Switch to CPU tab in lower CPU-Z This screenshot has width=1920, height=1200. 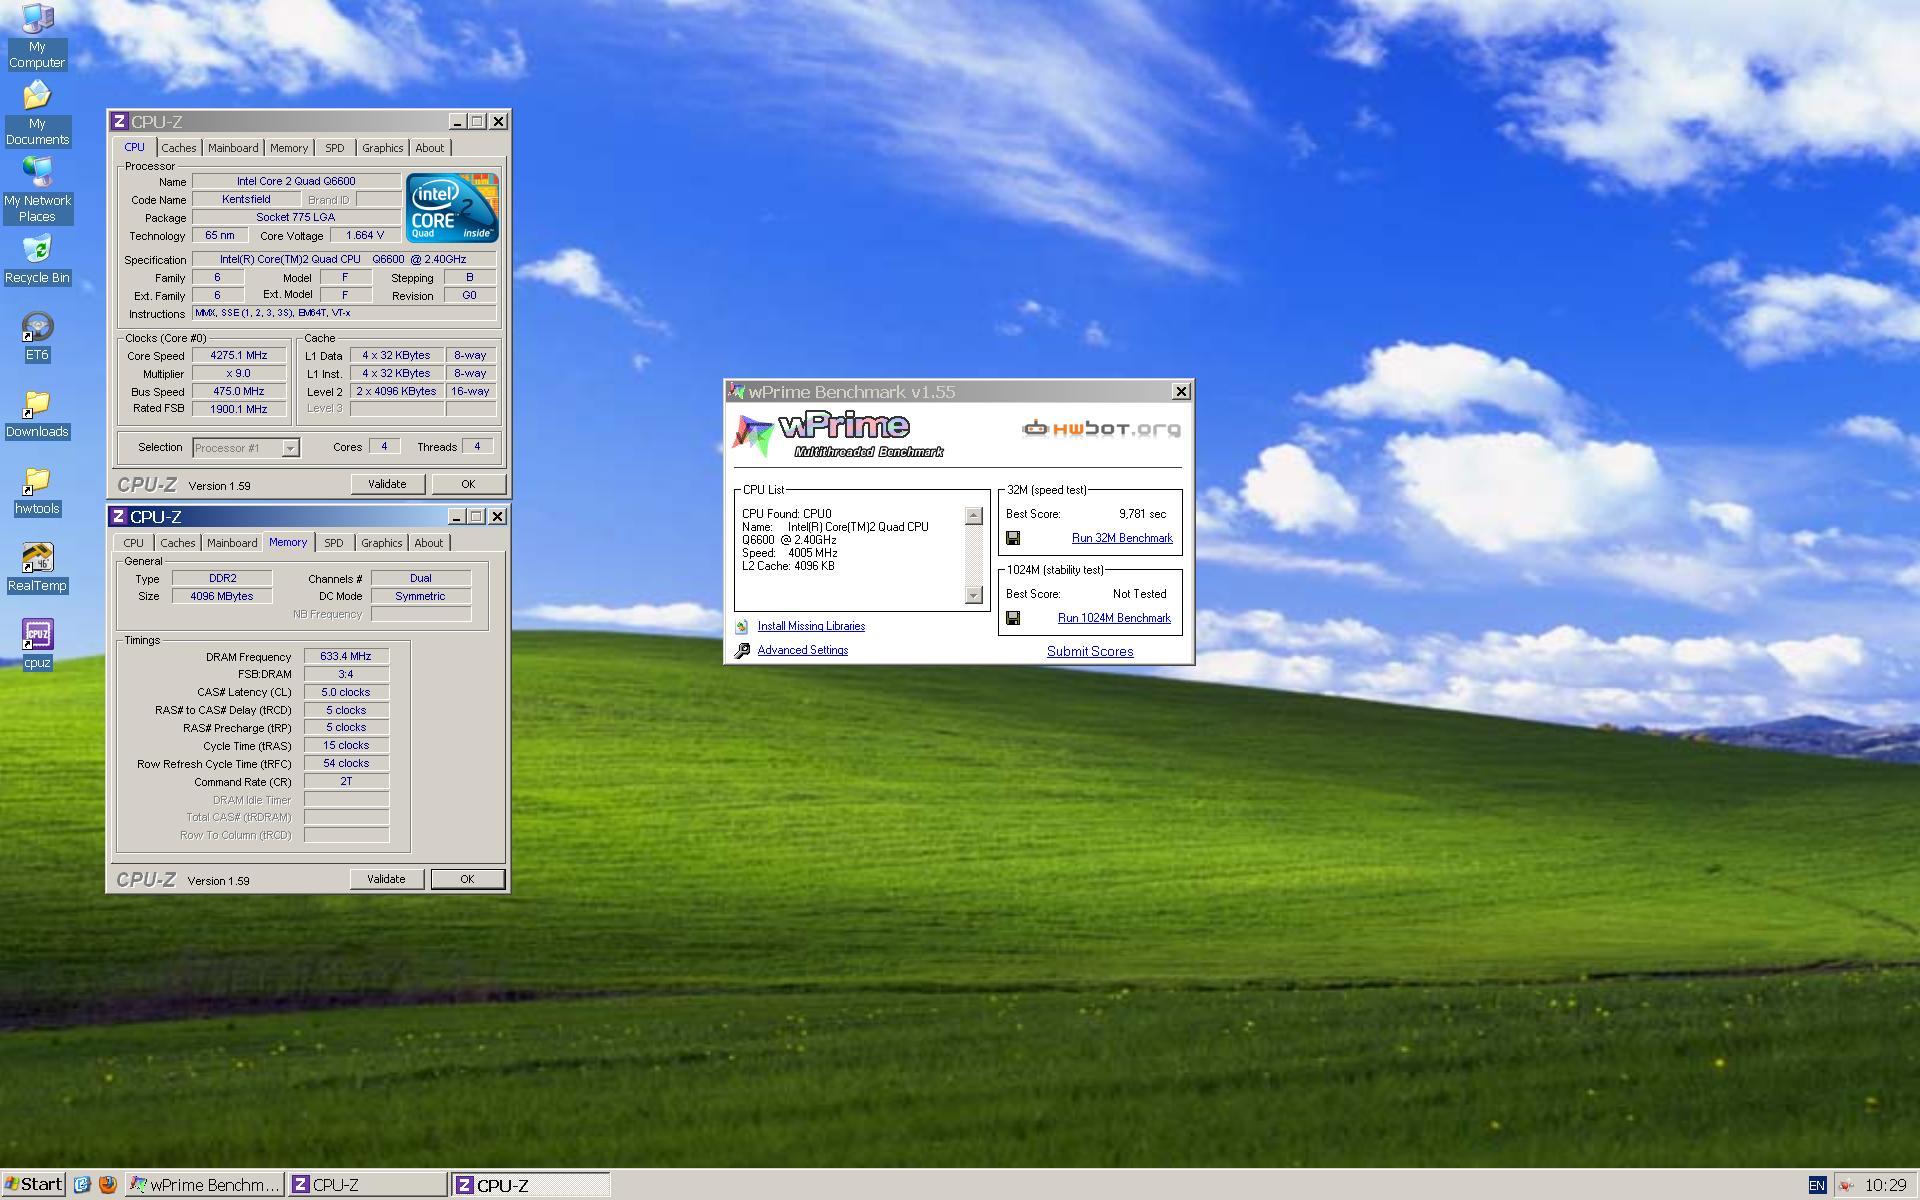pyautogui.click(x=133, y=543)
